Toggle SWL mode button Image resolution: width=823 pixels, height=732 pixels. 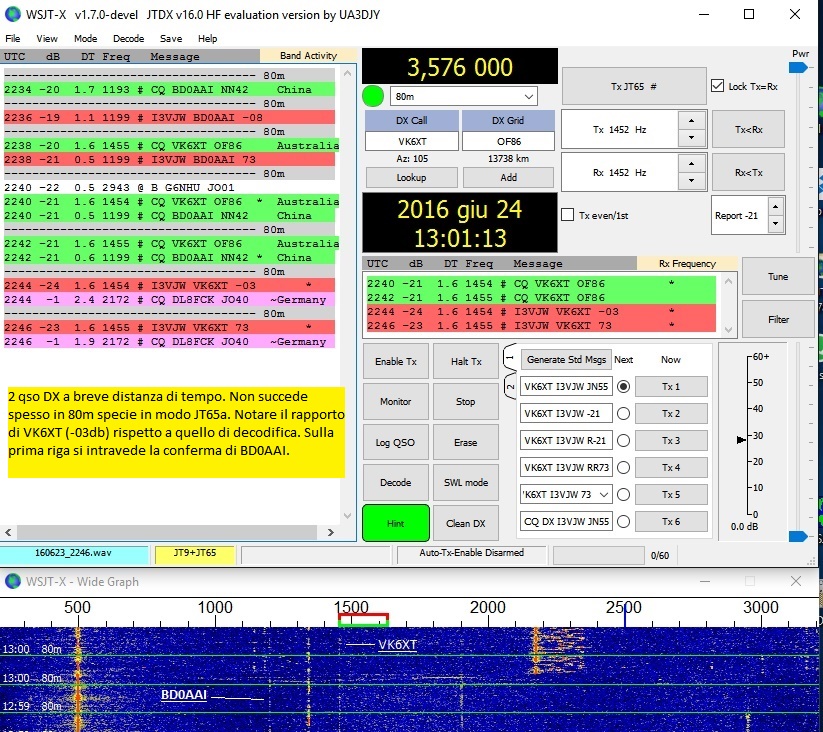tap(466, 482)
